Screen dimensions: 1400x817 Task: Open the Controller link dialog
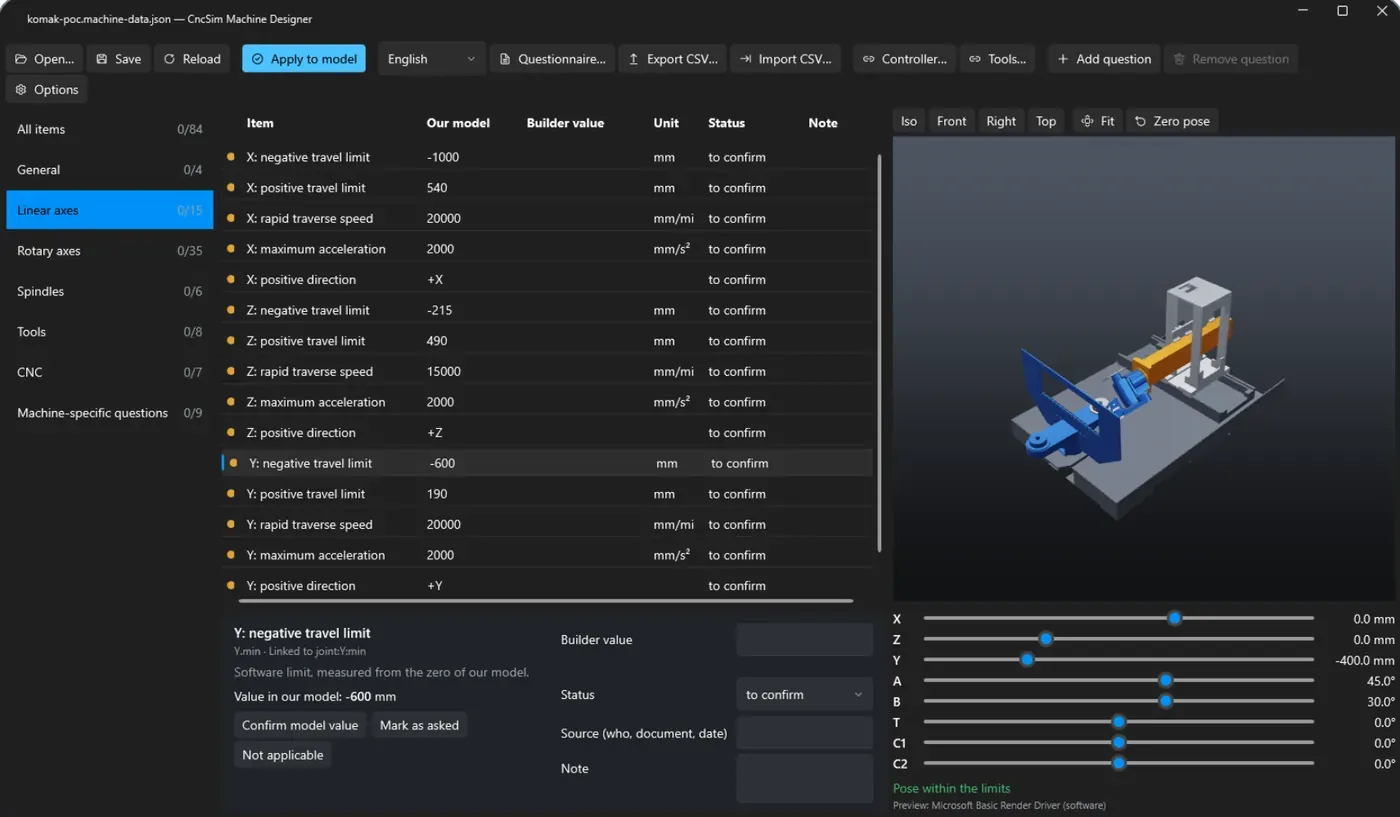905,59
